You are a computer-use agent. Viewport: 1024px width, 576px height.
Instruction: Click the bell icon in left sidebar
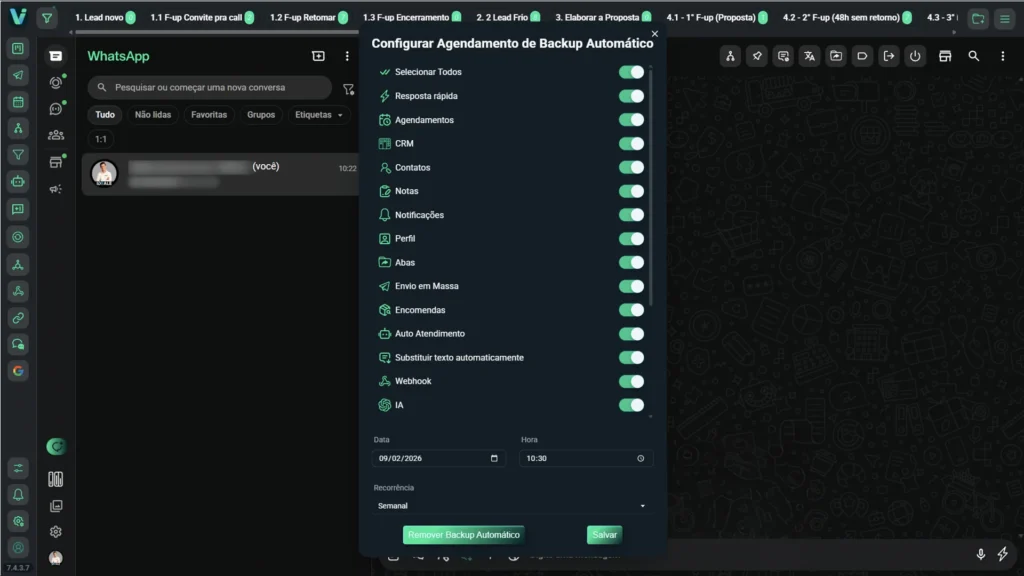pos(18,494)
